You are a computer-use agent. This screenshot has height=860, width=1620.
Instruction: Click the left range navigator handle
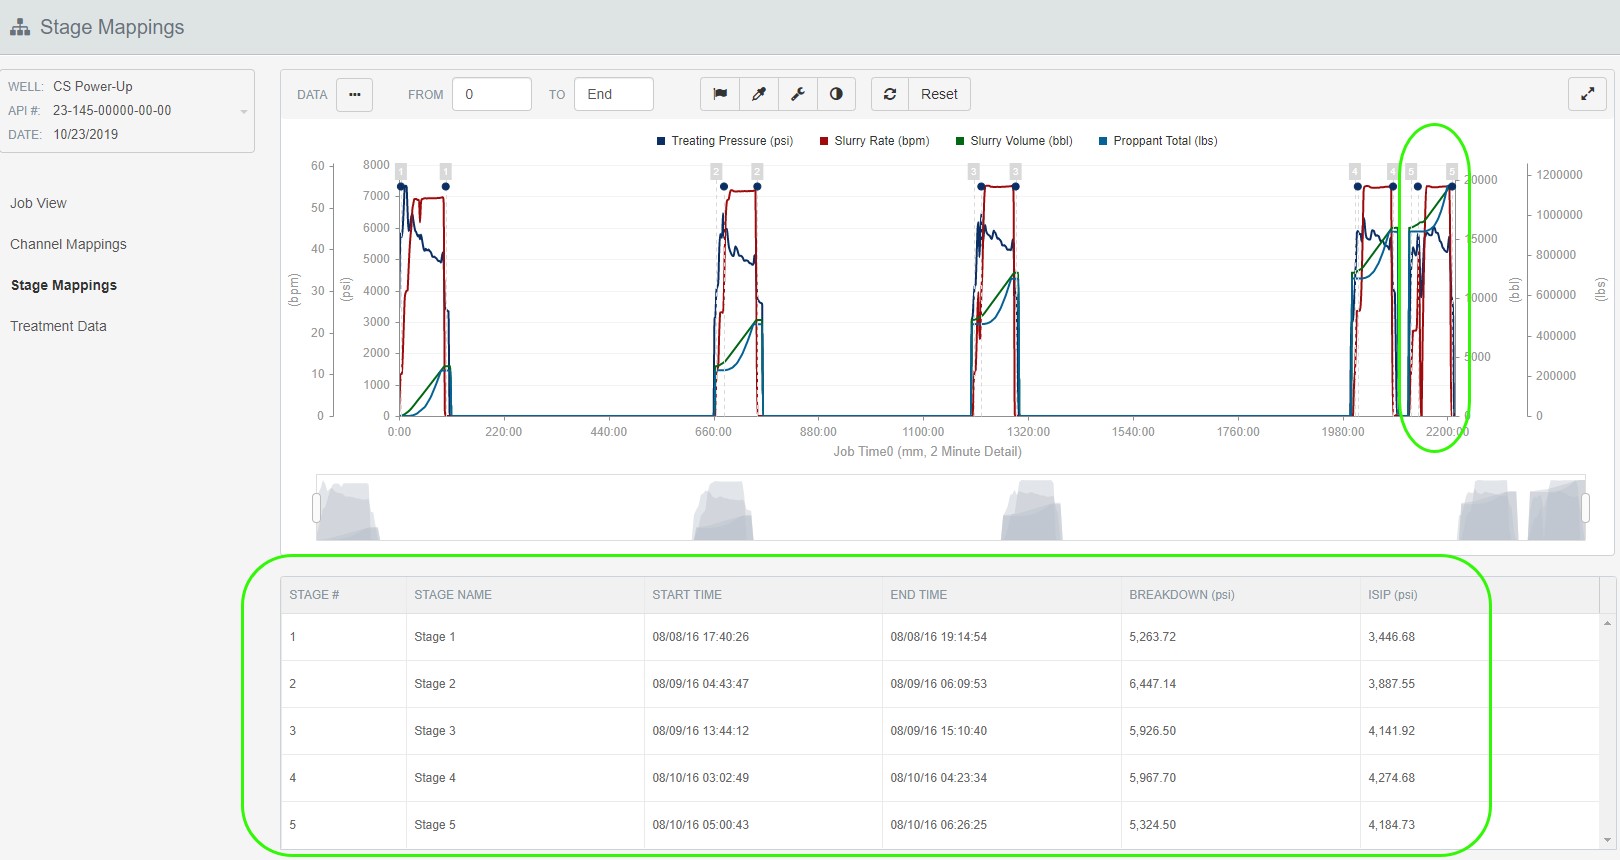pos(316,508)
